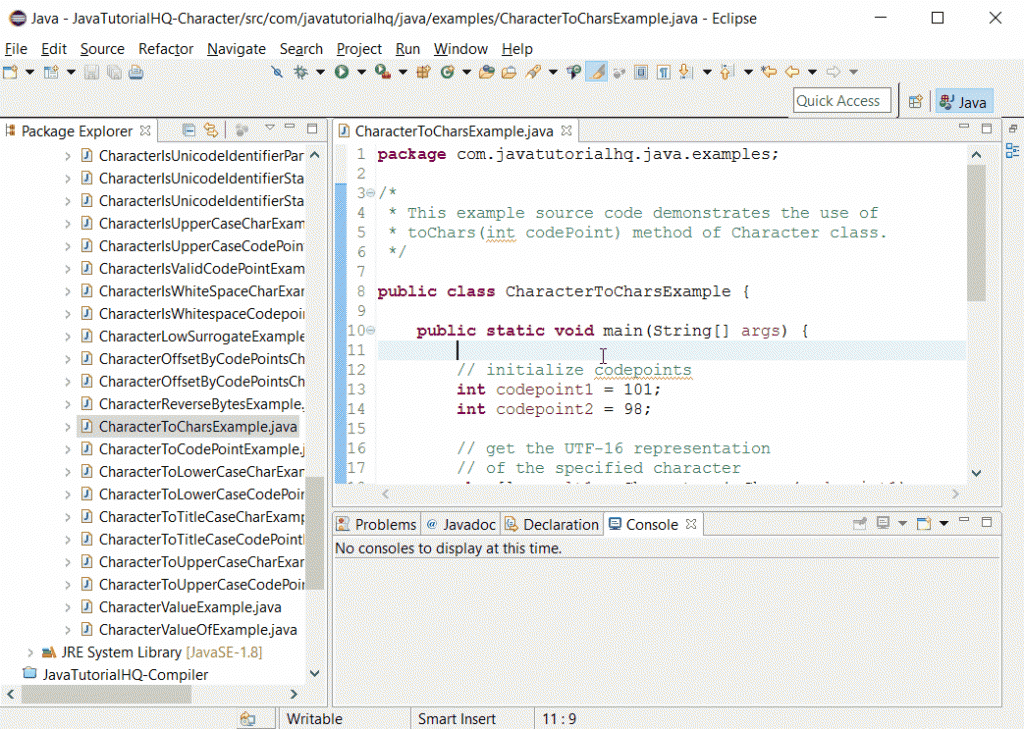Screen dimensions: 1024x729
Task: Select CharacterValueExample.java in Package Explorer
Action: coord(189,607)
